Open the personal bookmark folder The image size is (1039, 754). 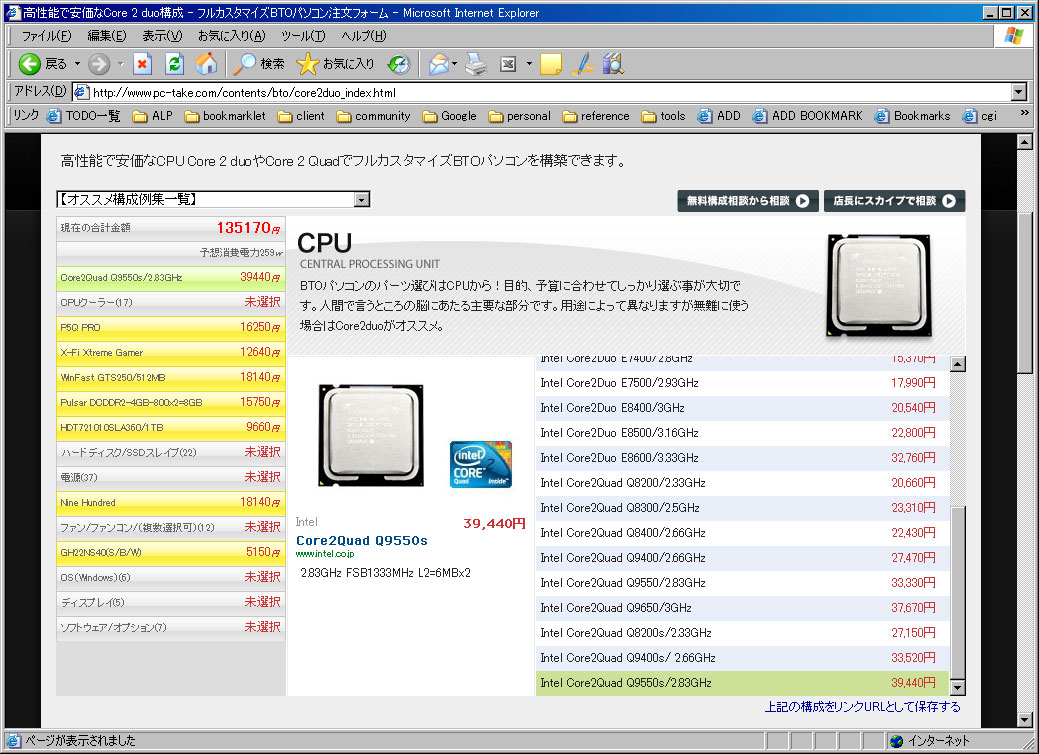click(519, 116)
